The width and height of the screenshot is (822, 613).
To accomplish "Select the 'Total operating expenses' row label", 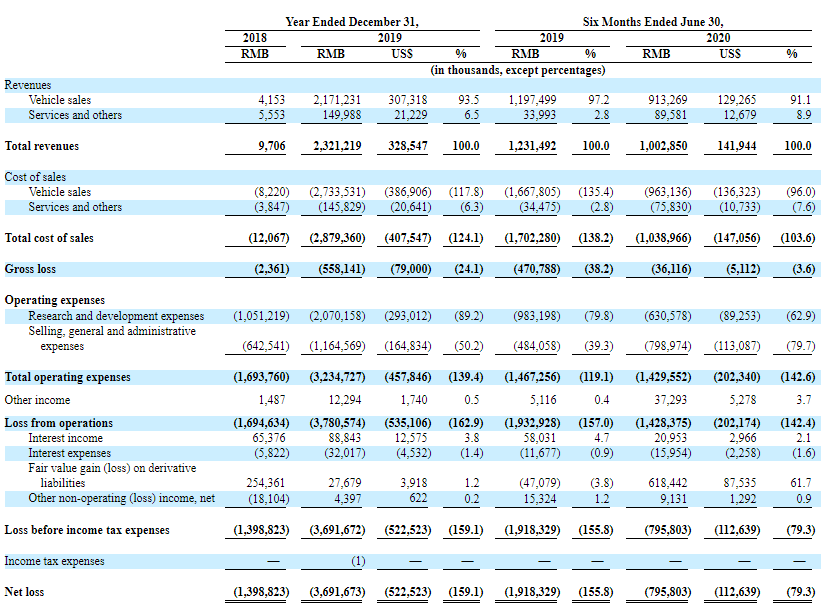I will click(67, 378).
